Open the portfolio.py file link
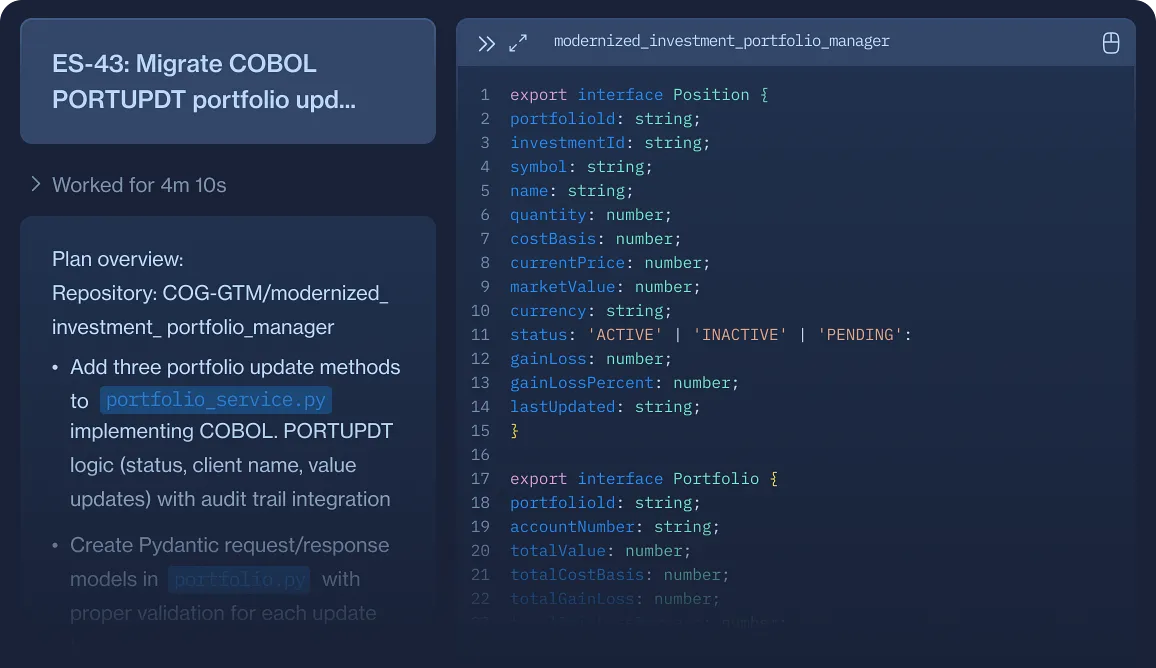The height and width of the screenshot is (668, 1156). click(x=239, y=580)
